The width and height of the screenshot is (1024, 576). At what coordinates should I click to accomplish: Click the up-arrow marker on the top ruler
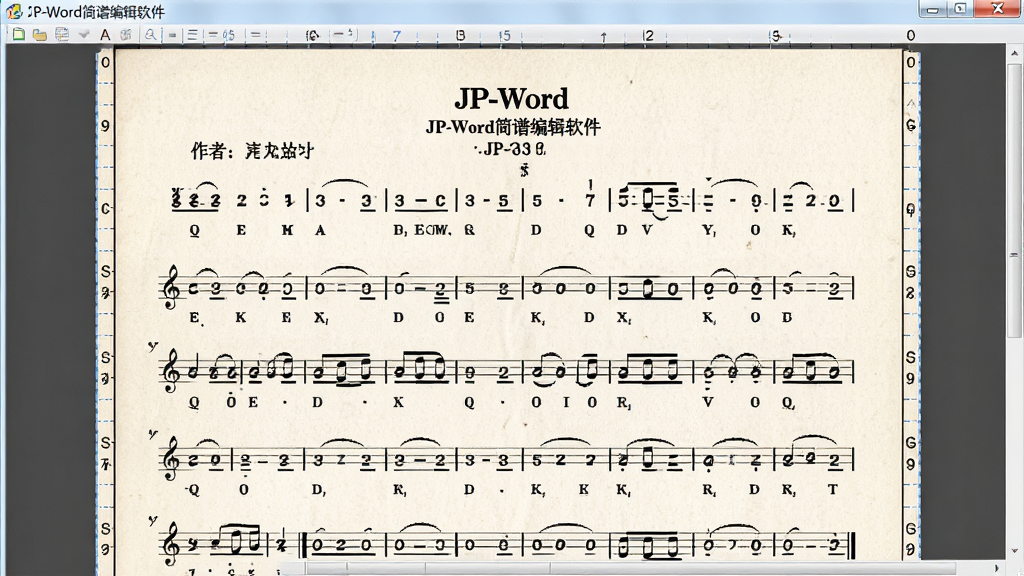603,37
